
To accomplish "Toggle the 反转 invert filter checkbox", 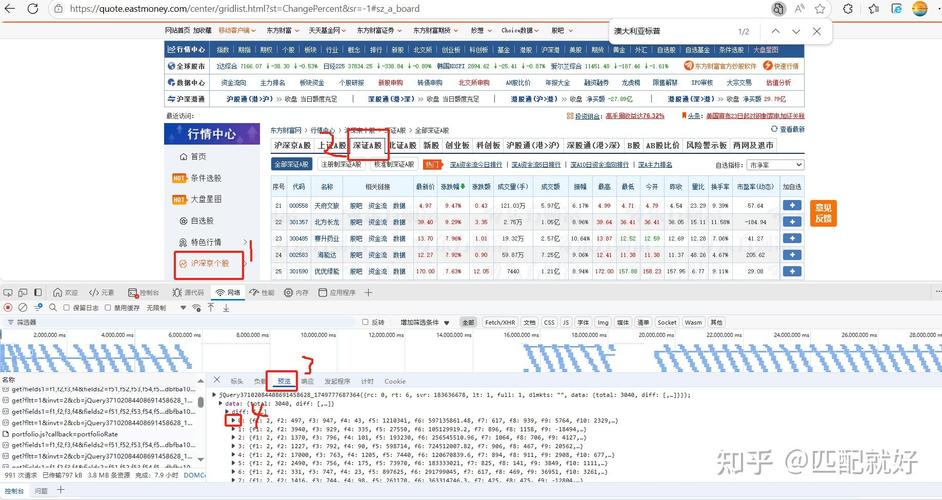I will pyautogui.click(x=365, y=322).
